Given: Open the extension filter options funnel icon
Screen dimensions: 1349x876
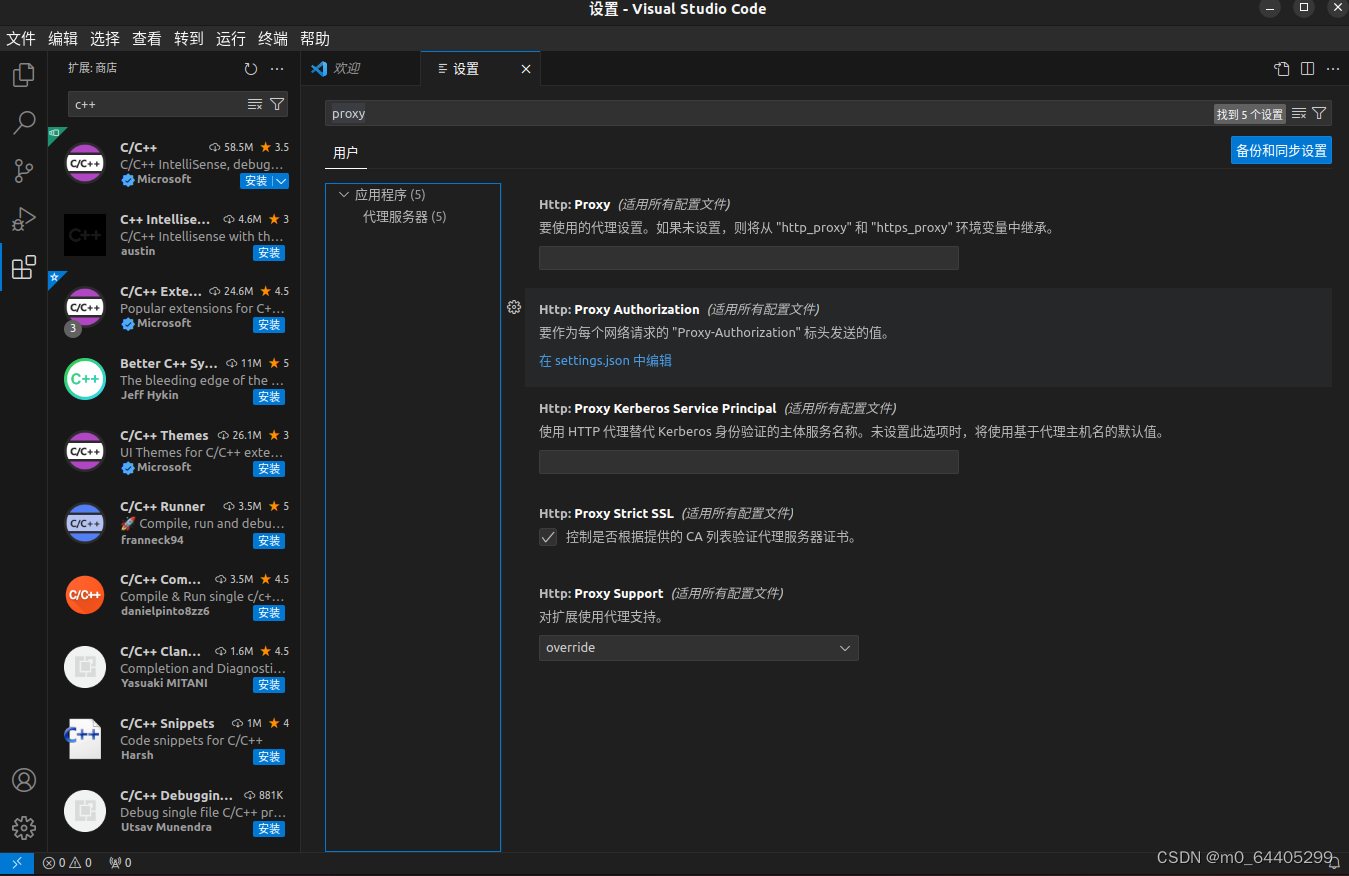Looking at the screenshot, I should (277, 104).
